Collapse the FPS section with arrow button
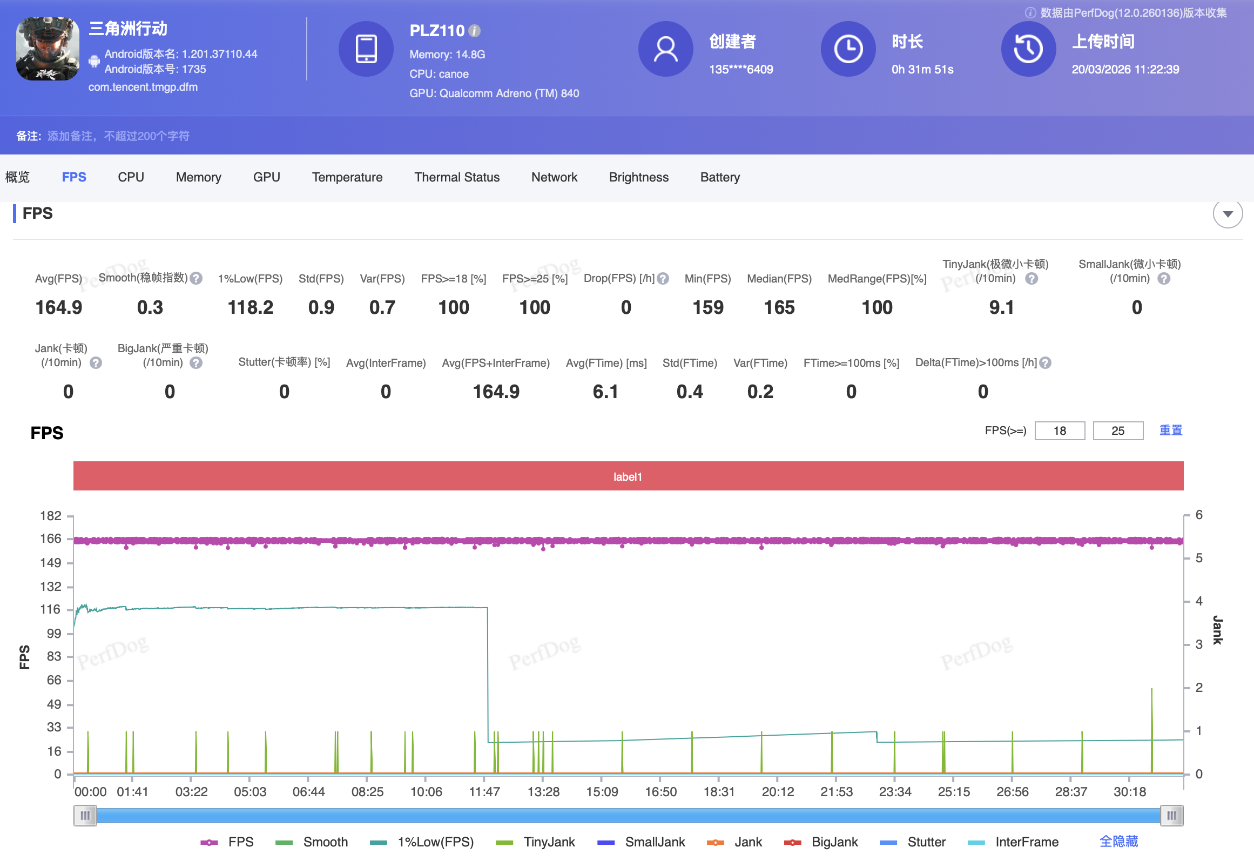The height and width of the screenshot is (861, 1254). coord(1227,213)
